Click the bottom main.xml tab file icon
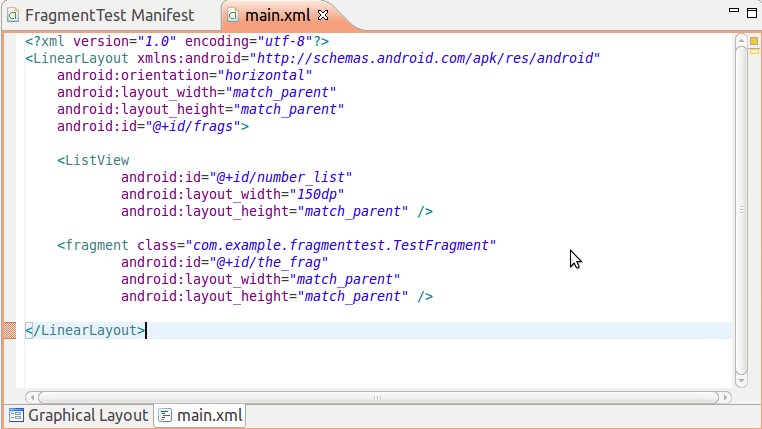This screenshot has height=429, width=762. [x=165, y=416]
